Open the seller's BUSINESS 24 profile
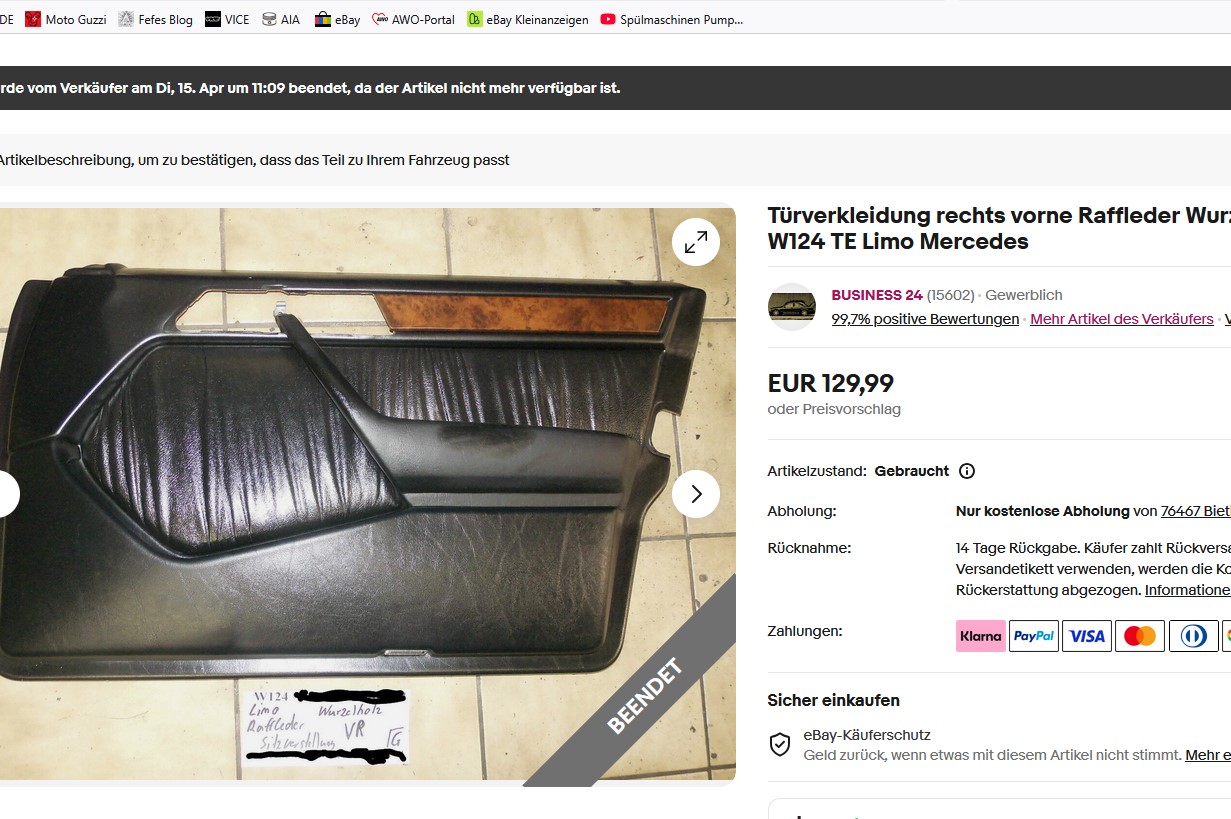The image size is (1231, 819). (877, 295)
